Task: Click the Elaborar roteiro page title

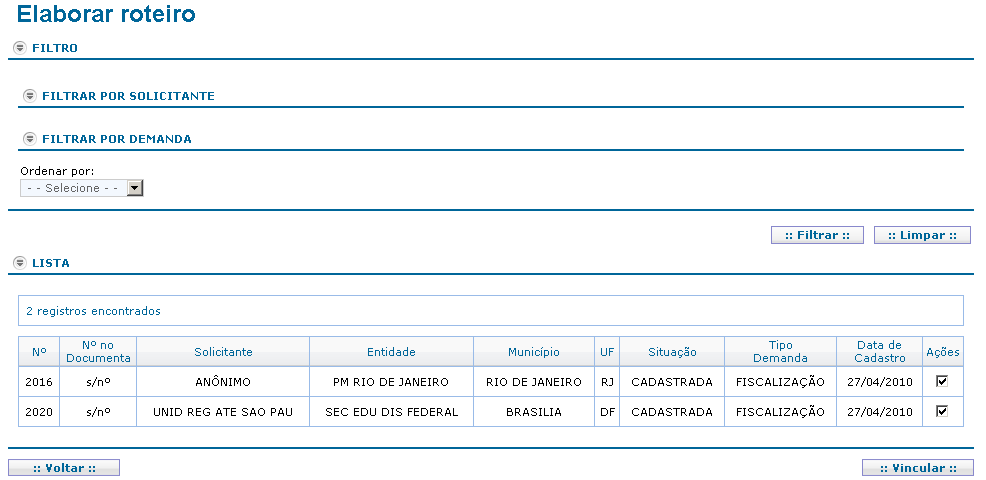Action: [x=106, y=14]
